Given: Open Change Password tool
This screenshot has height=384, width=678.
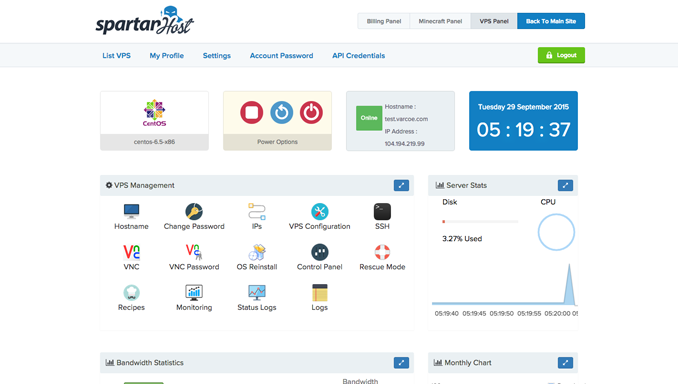Looking at the screenshot, I should 194,211.
